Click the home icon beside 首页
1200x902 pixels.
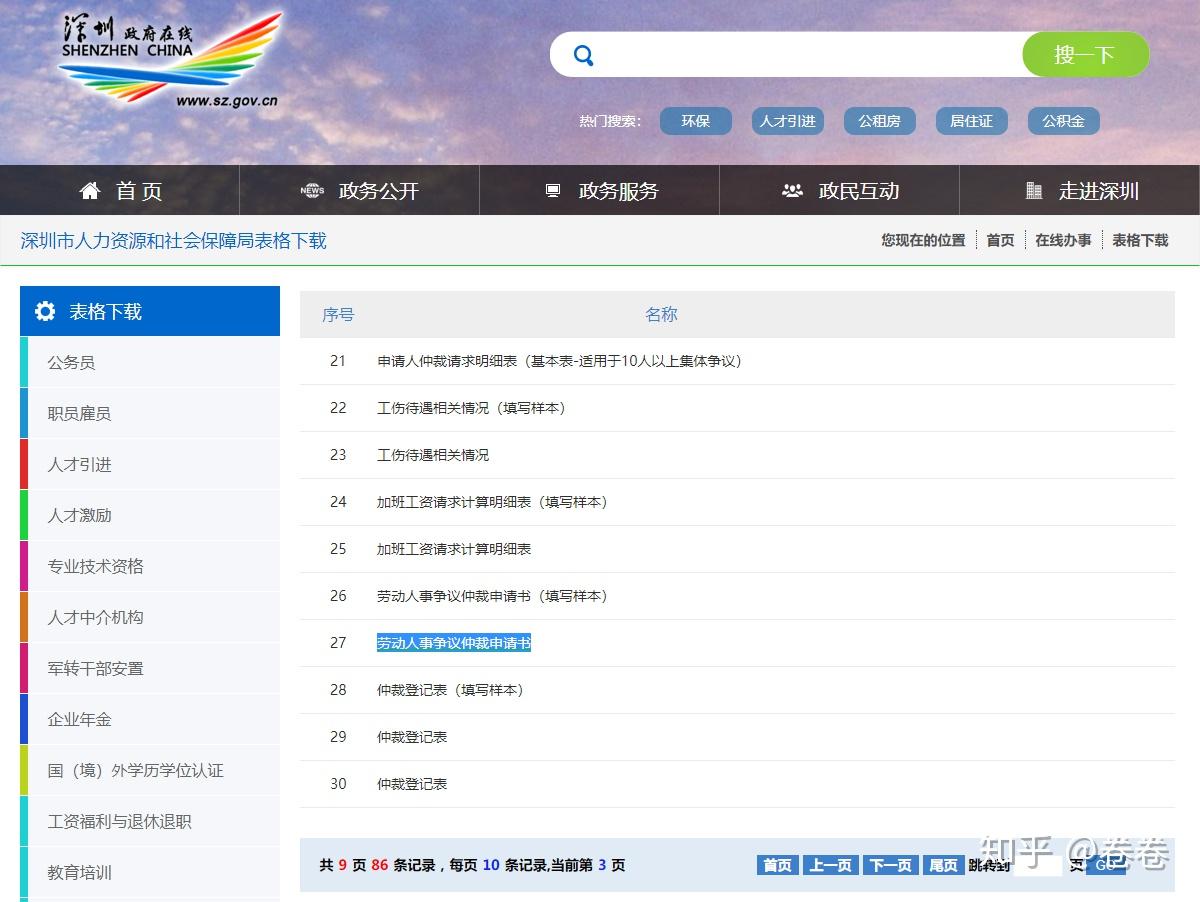pyautogui.click(x=90, y=190)
